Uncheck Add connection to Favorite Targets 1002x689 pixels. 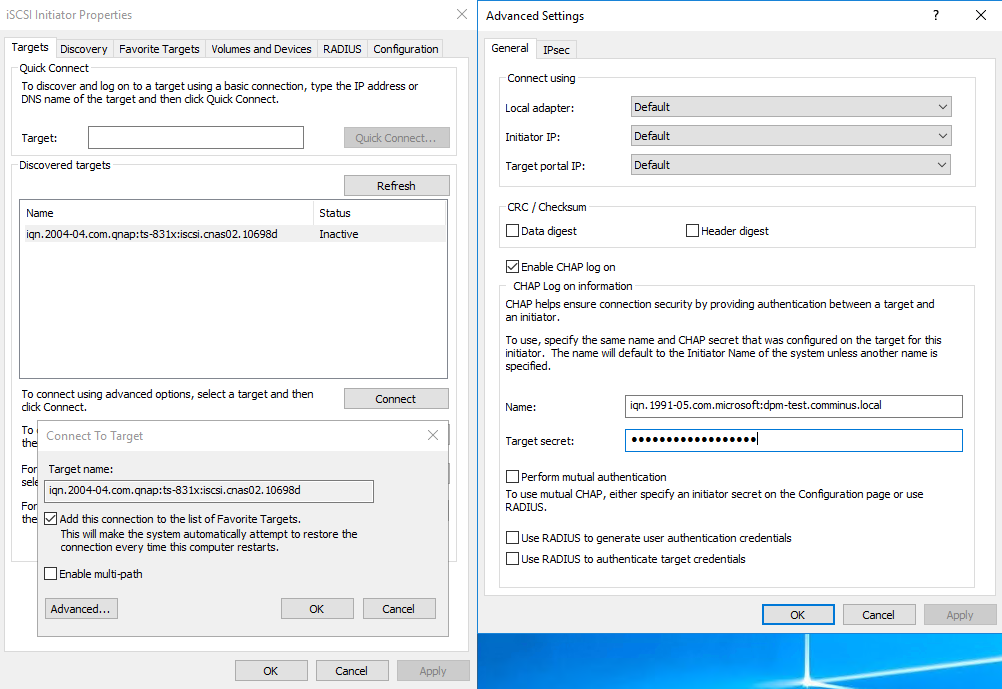(x=51, y=519)
